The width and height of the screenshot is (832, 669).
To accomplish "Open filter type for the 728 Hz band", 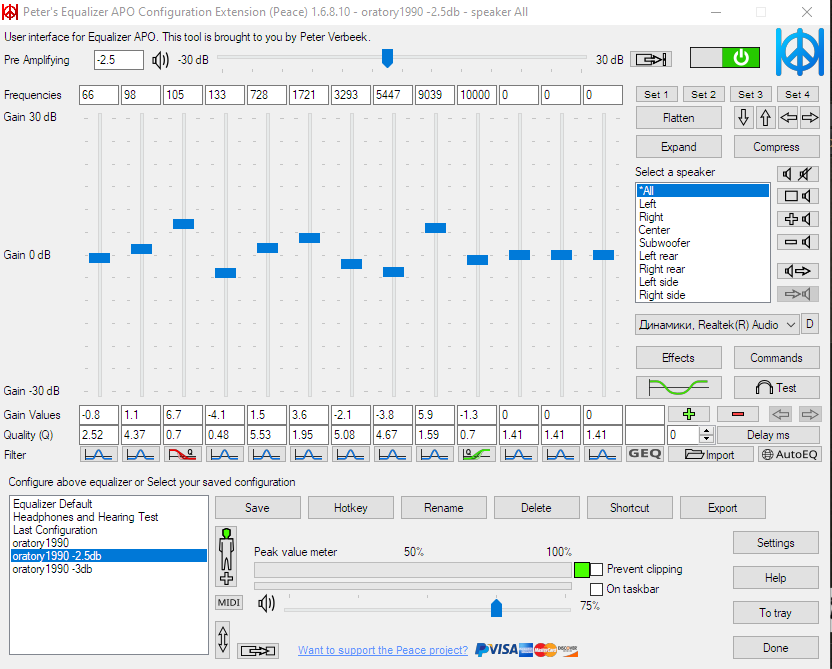I will click(266, 454).
